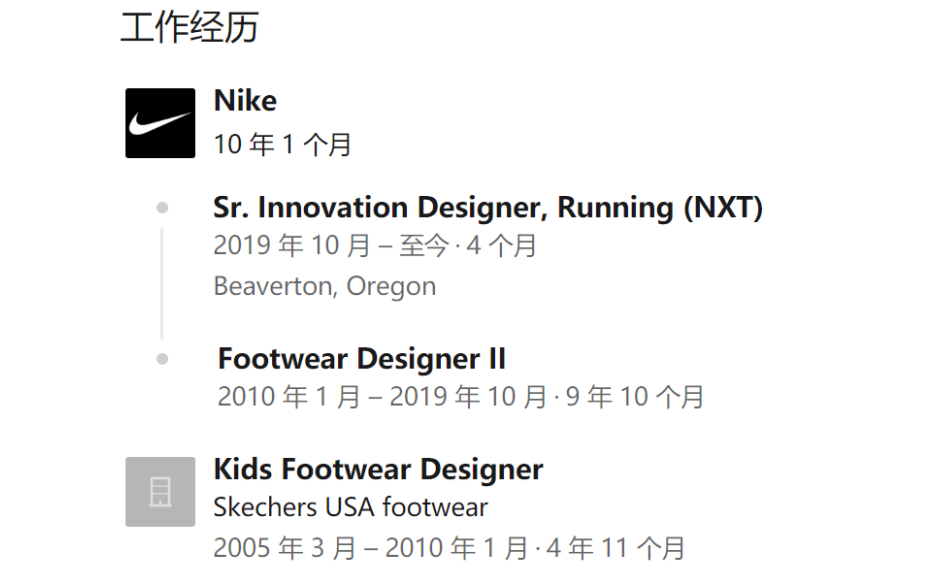Click the Footwear Designer II position title

(361, 358)
